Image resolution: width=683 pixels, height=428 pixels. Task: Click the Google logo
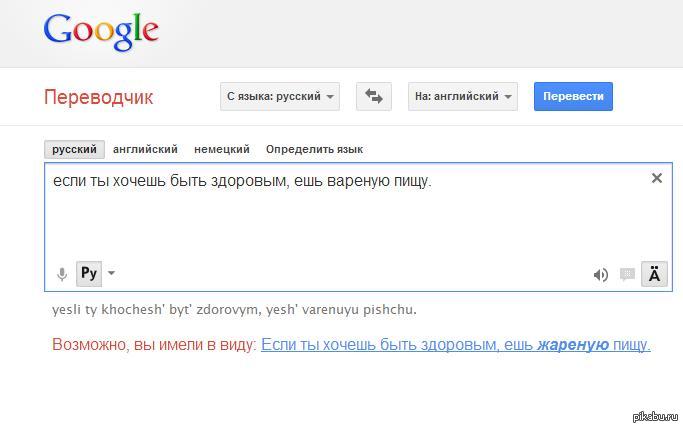point(101,31)
